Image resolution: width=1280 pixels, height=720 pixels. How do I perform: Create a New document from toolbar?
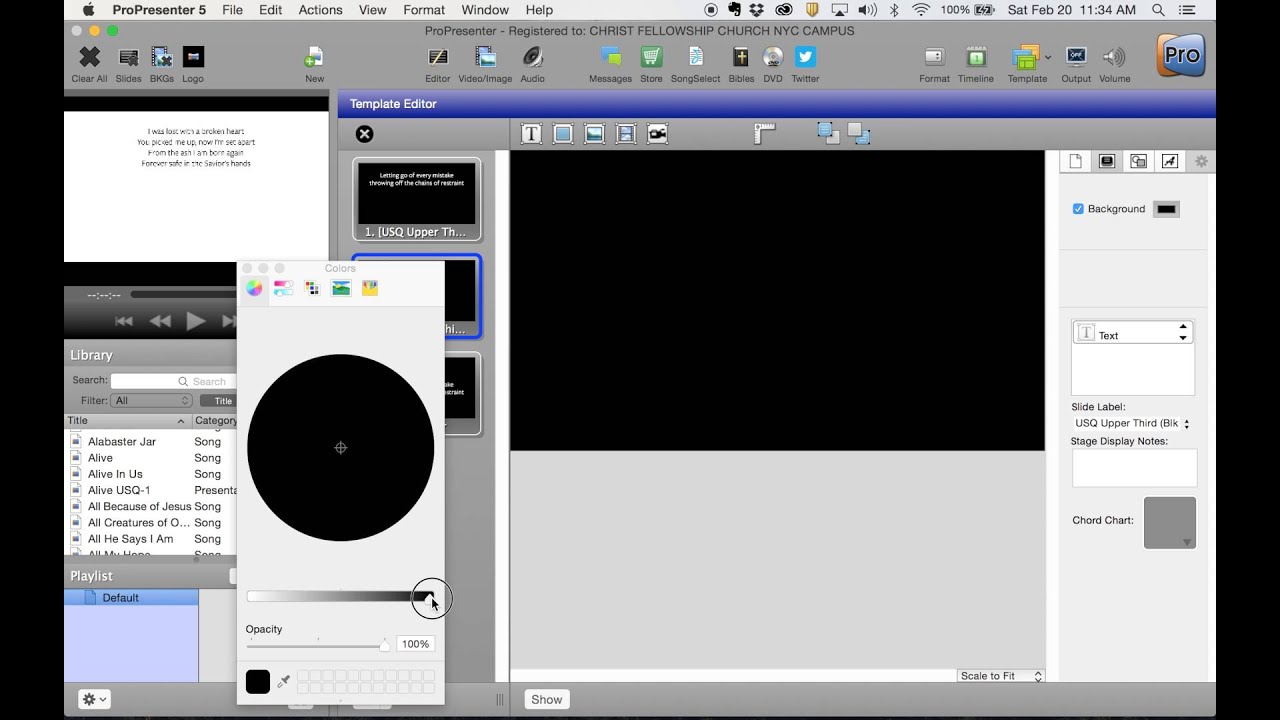pyautogui.click(x=314, y=58)
